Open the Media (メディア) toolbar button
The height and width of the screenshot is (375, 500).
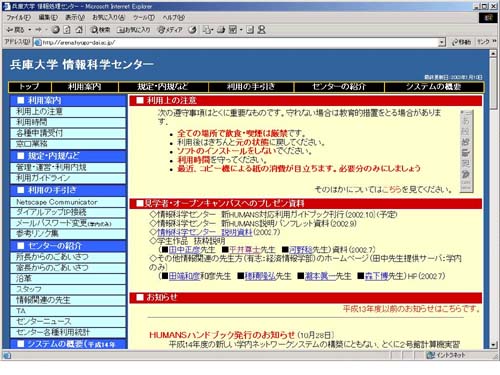[x=170, y=30]
